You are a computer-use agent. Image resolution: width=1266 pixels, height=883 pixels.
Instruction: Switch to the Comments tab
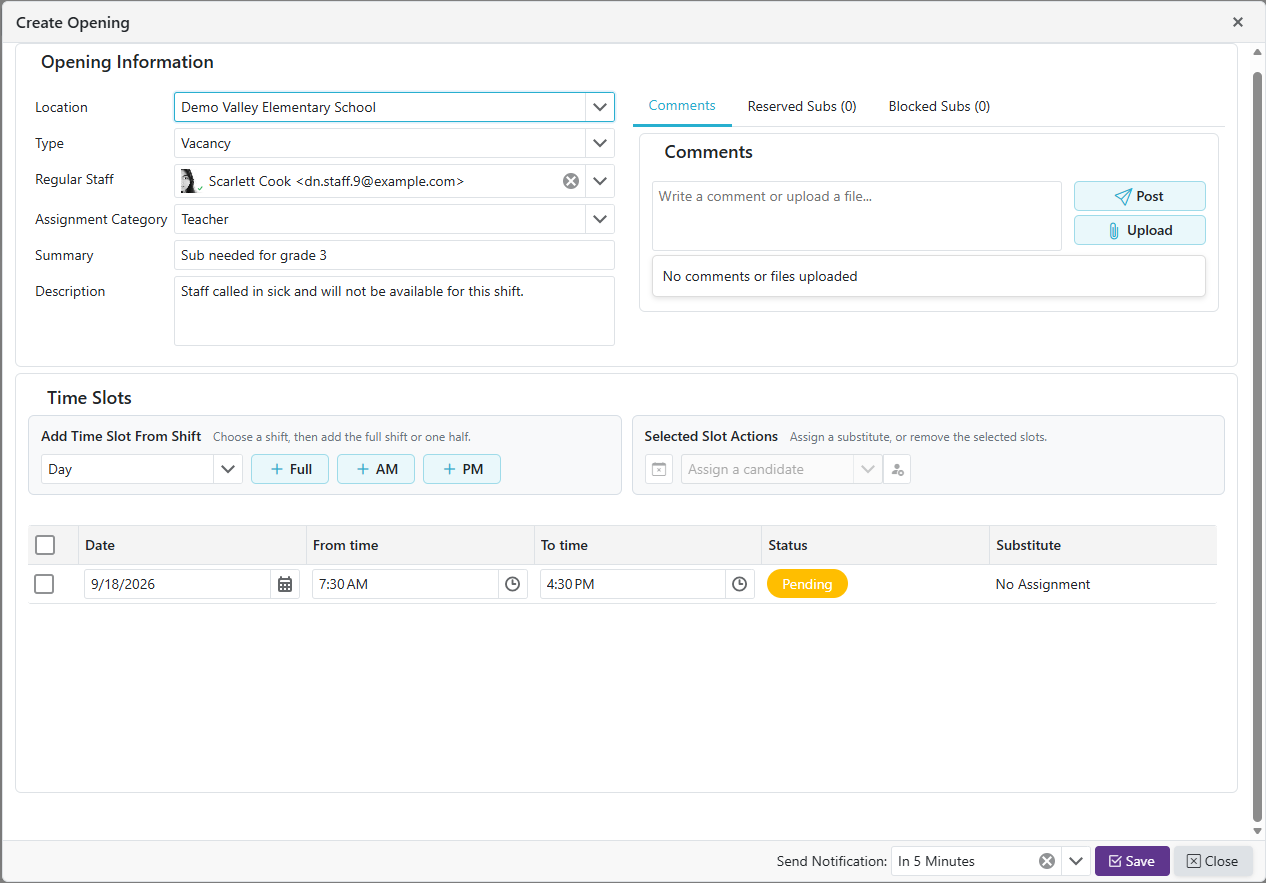682,106
